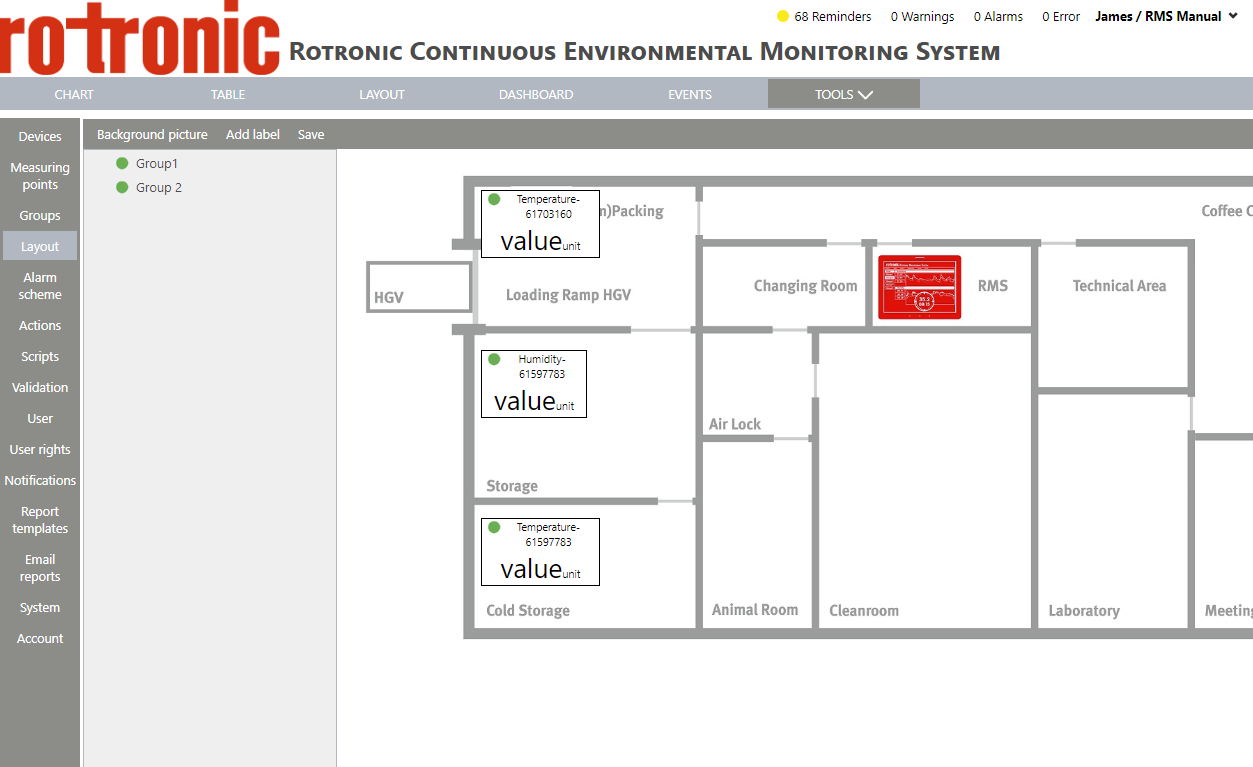The height and width of the screenshot is (767, 1253).
Task: Open User in the sidebar
Action: 40,419
